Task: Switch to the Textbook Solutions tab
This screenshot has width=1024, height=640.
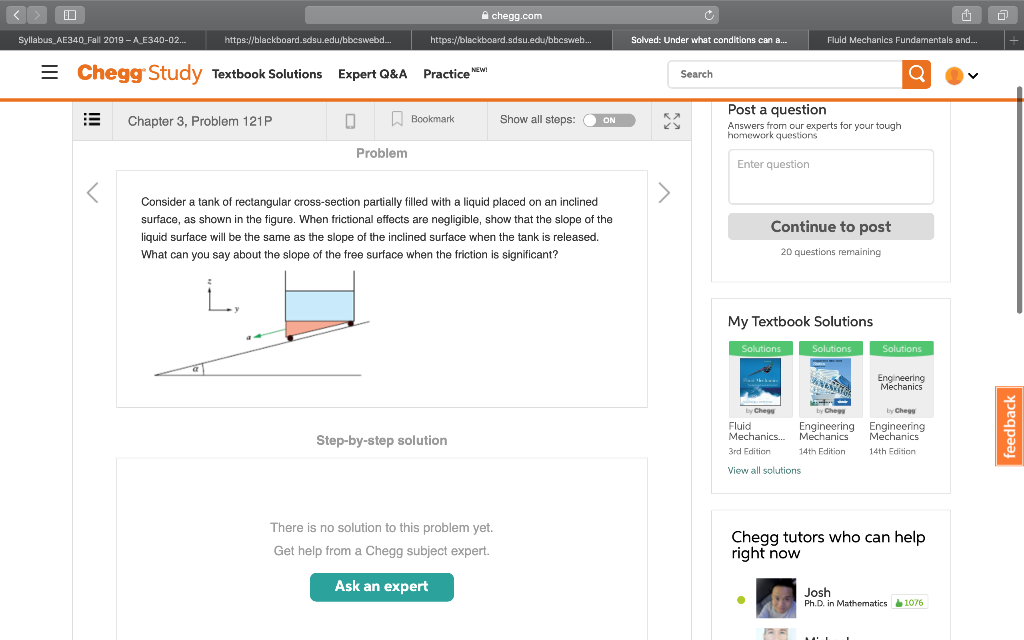Action: 267,74
